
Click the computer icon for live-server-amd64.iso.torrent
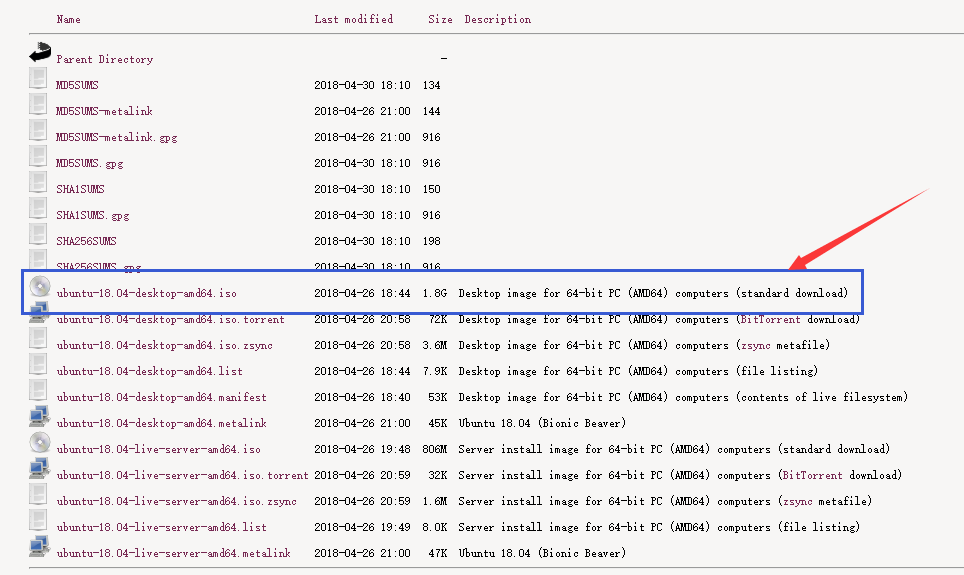(39, 469)
